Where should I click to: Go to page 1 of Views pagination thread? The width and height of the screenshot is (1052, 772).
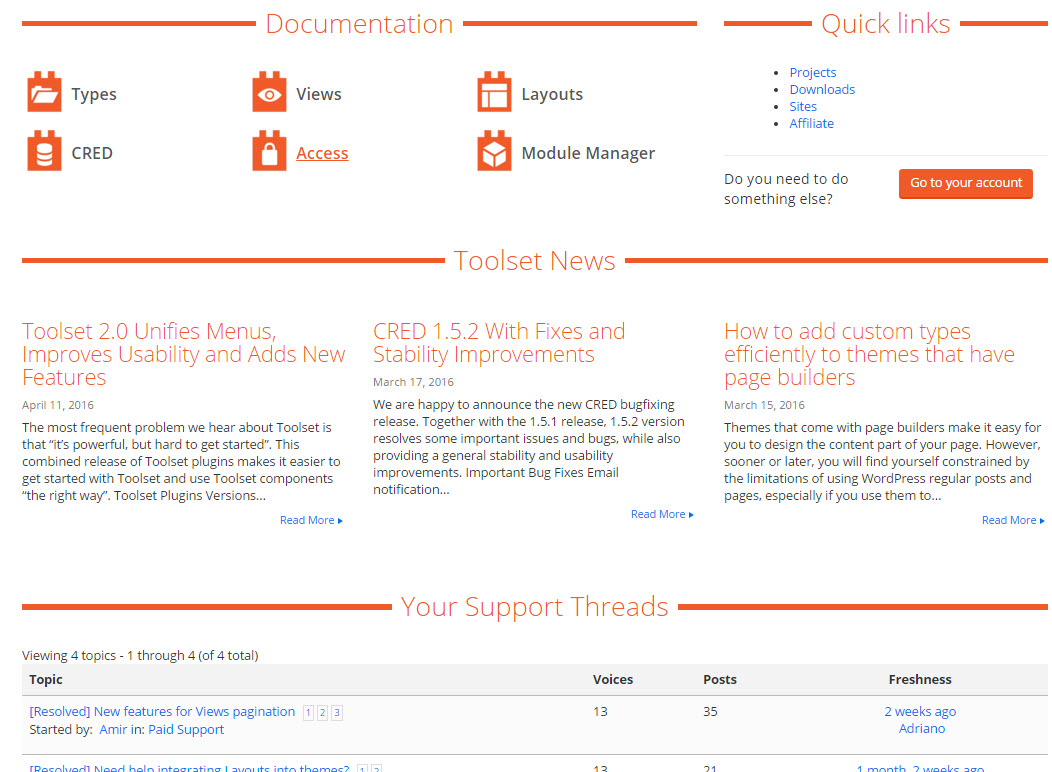[308, 713]
